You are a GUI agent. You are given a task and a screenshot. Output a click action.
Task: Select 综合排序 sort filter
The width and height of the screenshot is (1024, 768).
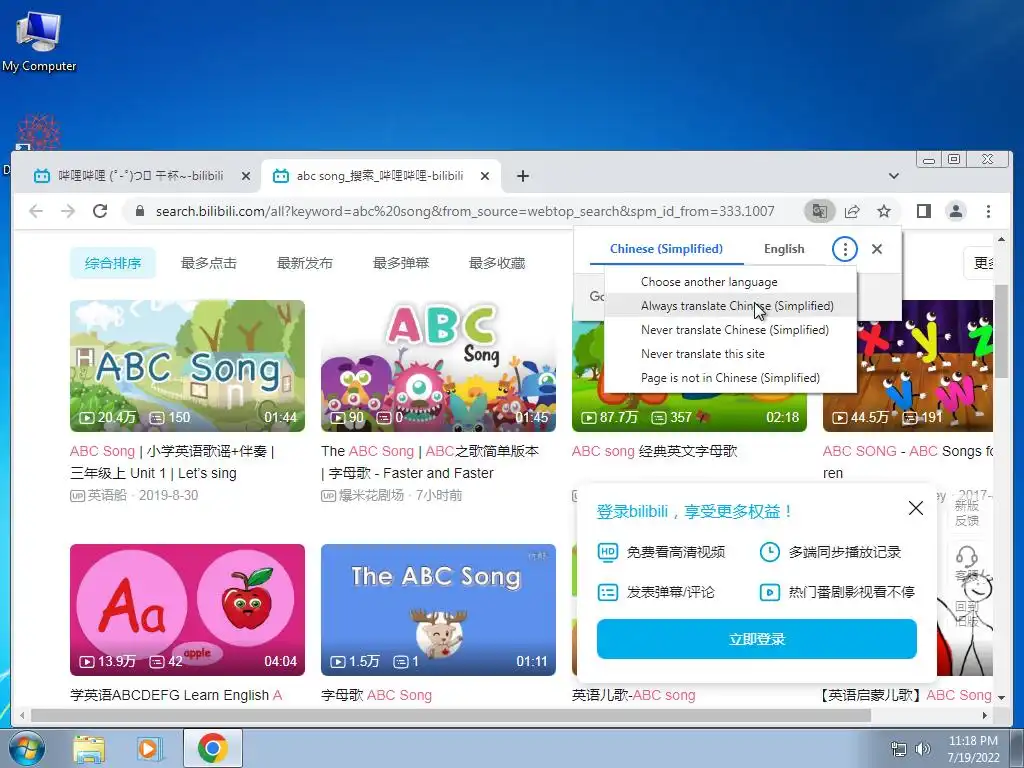[x=112, y=263]
